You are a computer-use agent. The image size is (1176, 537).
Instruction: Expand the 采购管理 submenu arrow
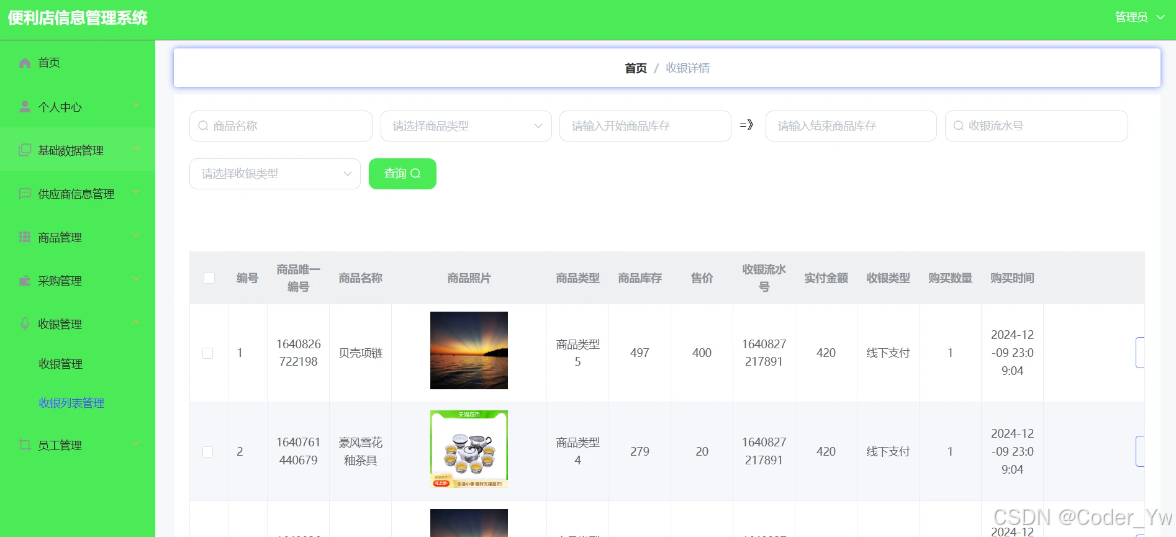[136, 280]
